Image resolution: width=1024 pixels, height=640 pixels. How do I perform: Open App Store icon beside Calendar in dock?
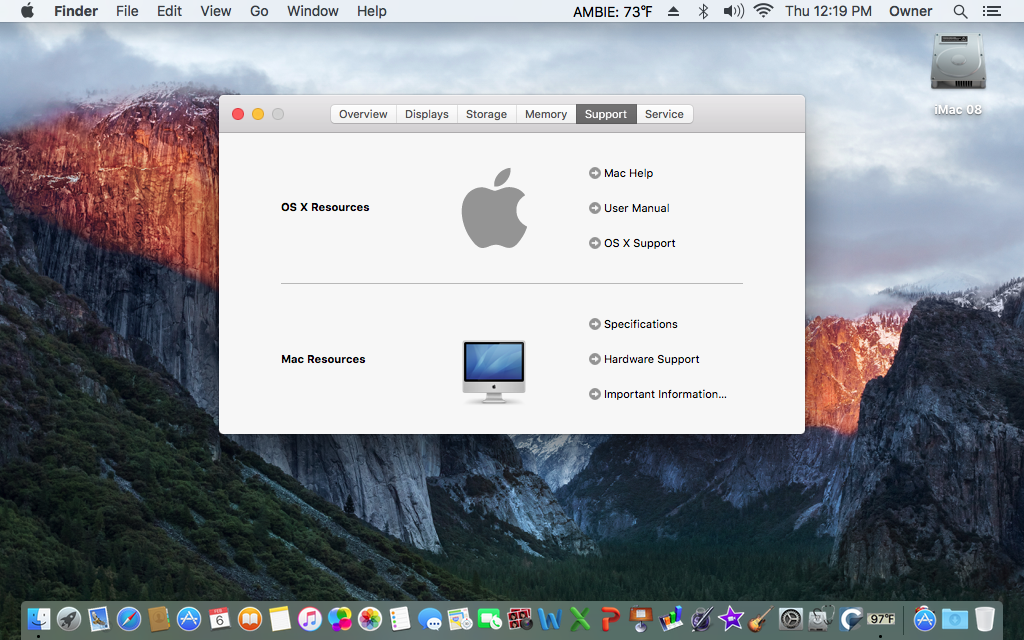[189, 618]
